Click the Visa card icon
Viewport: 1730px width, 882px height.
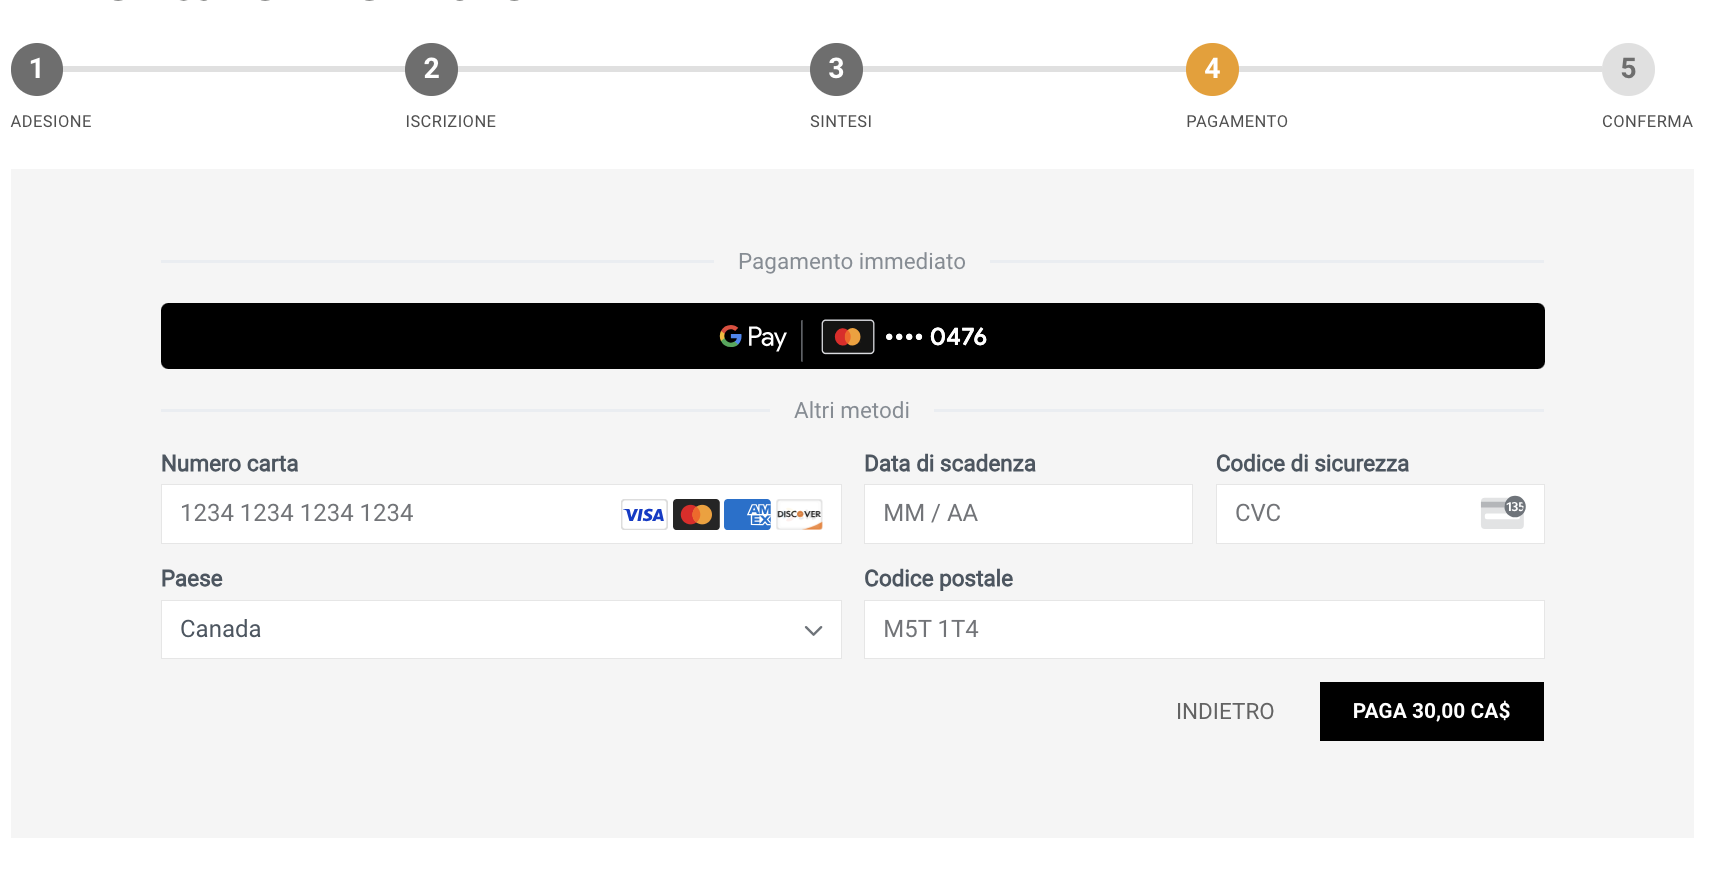pyautogui.click(x=644, y=515)
